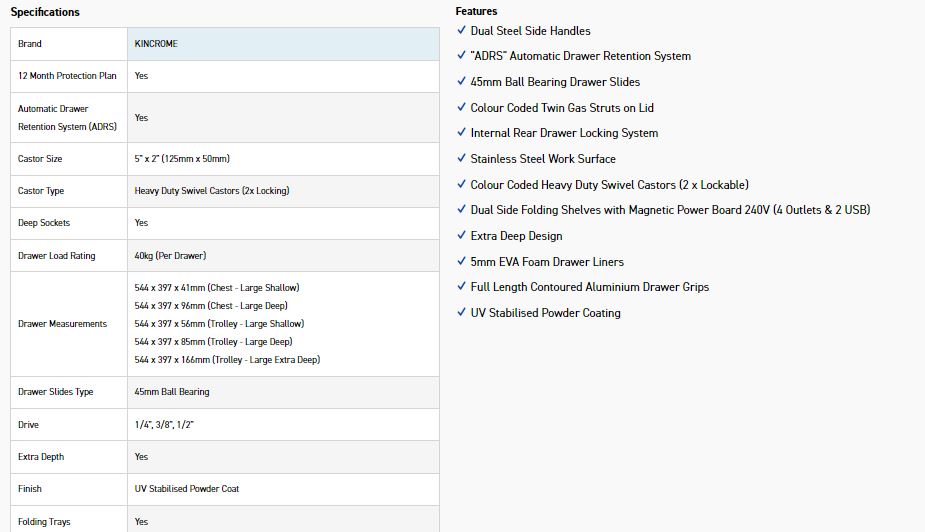Click the Specifications heading

[45, 12]
